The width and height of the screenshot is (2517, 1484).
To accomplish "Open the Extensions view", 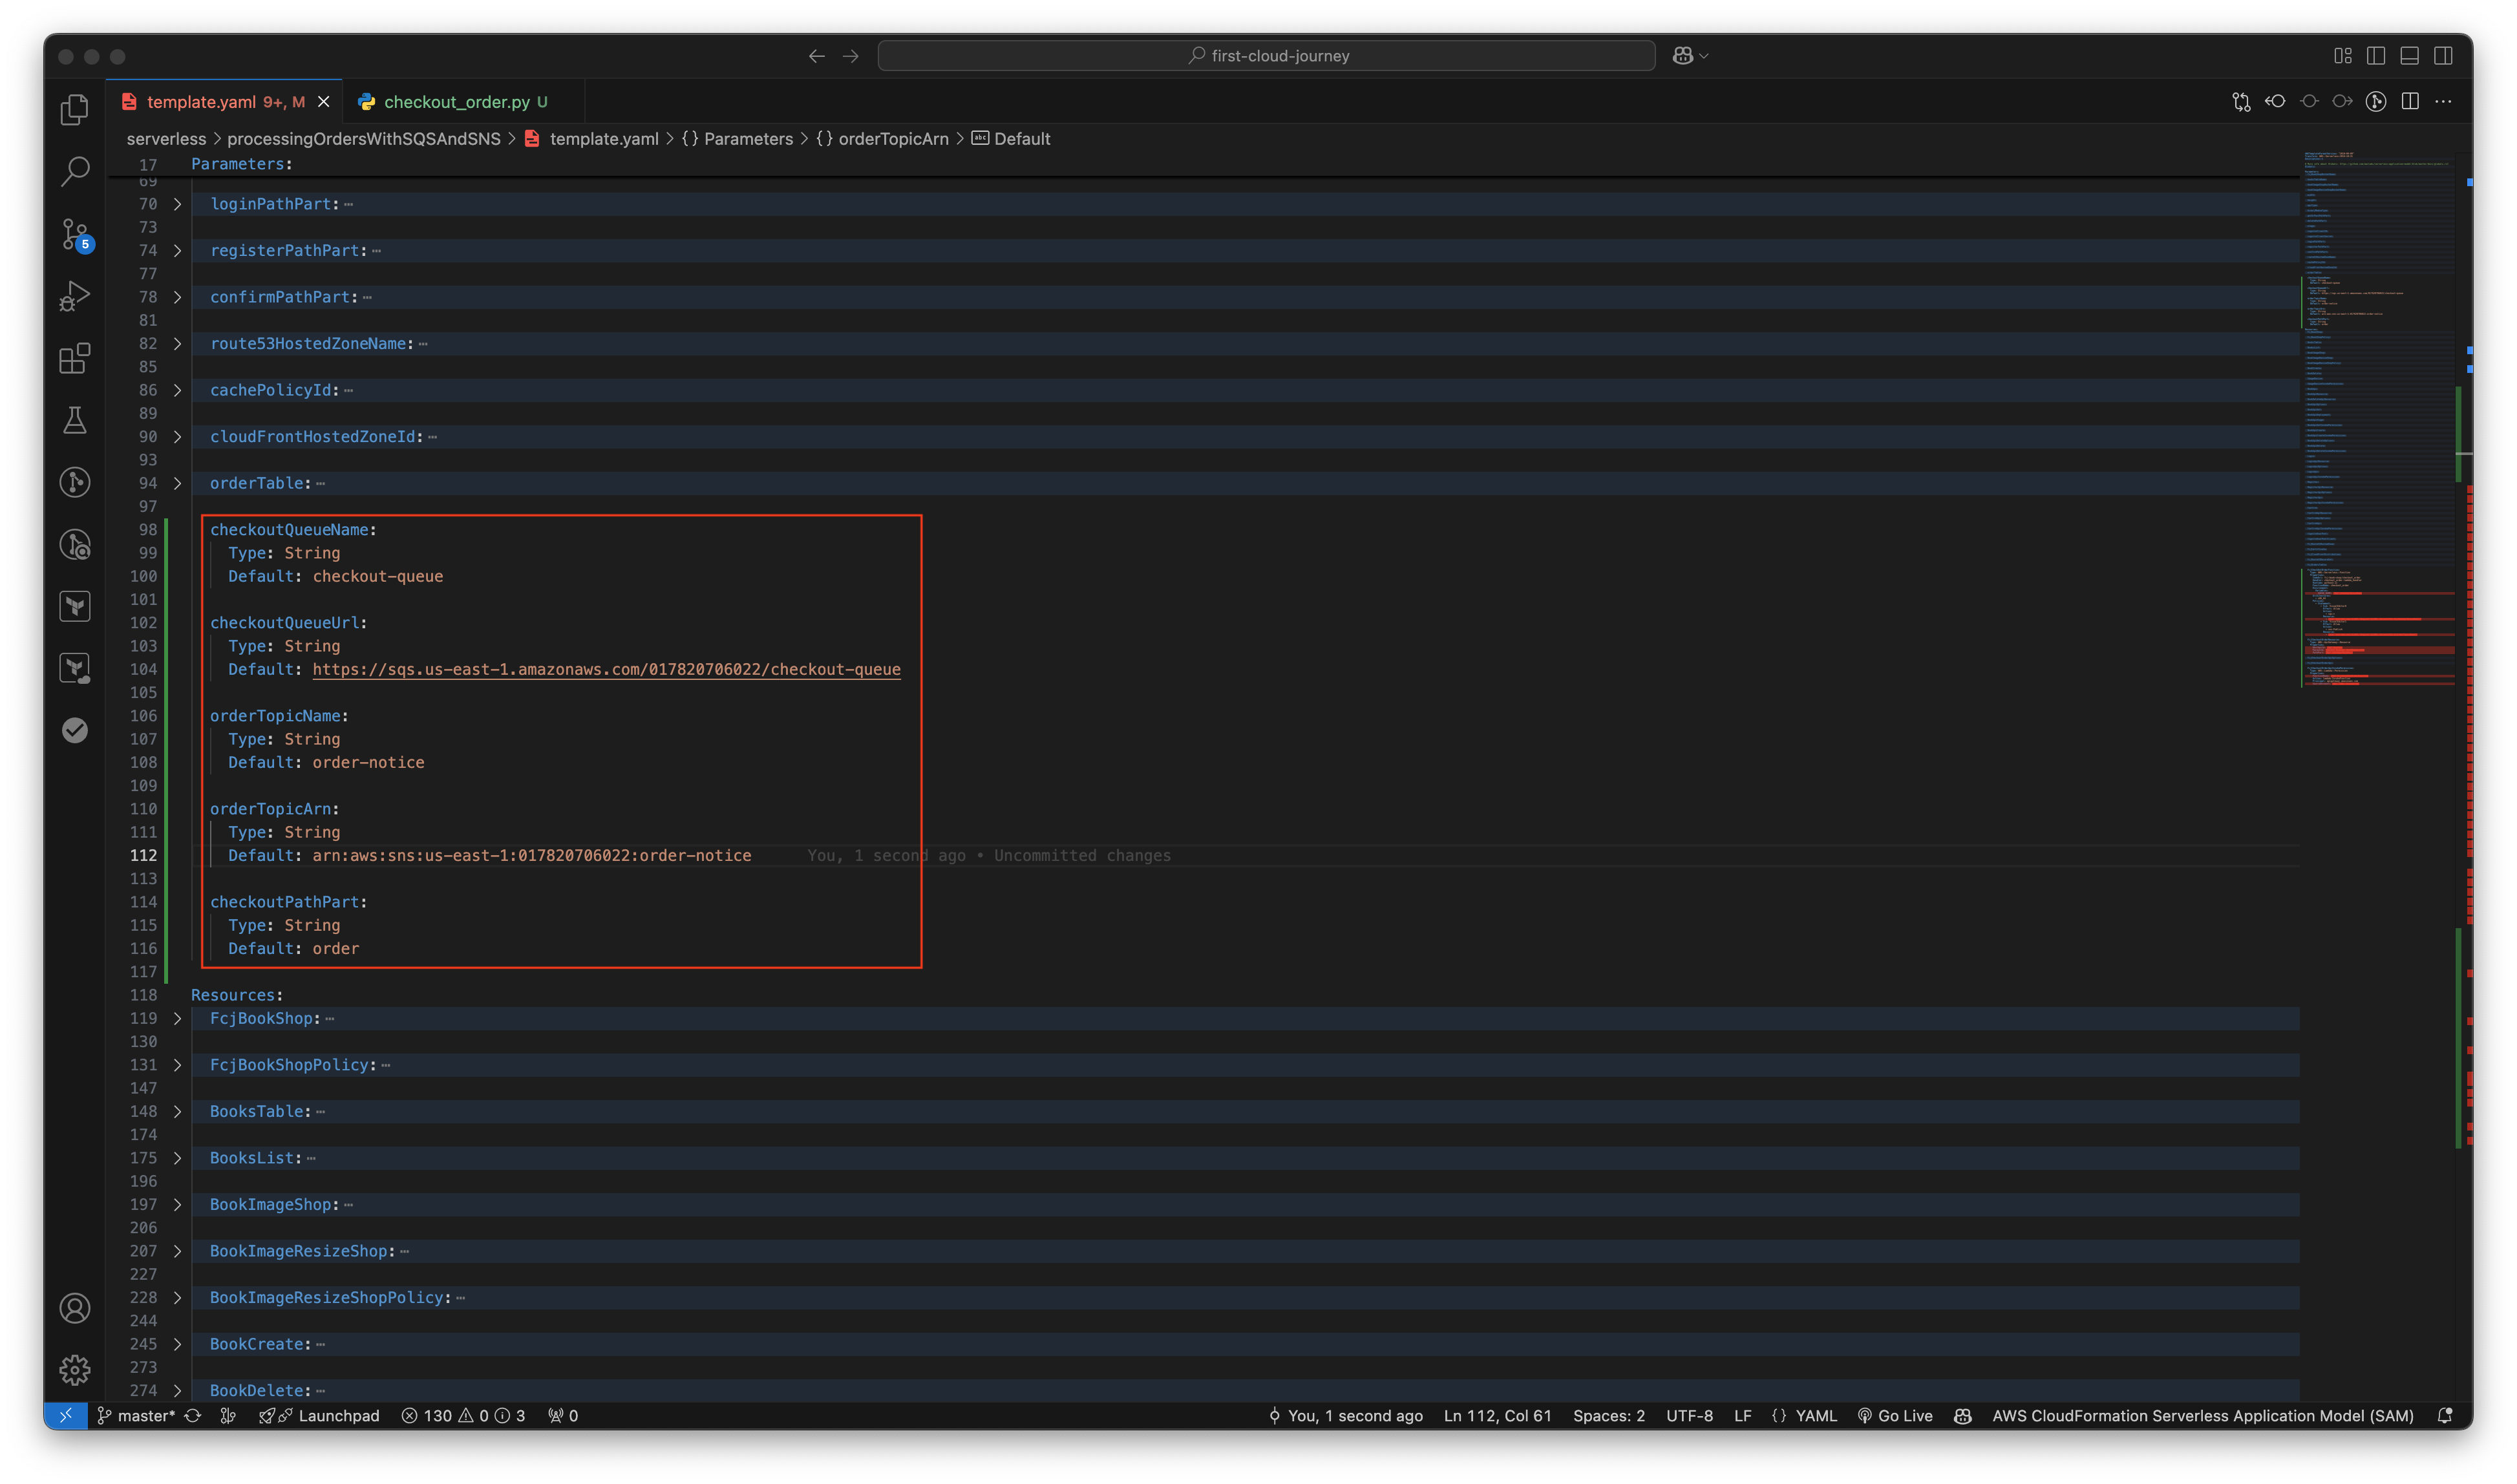I will 75,358.
